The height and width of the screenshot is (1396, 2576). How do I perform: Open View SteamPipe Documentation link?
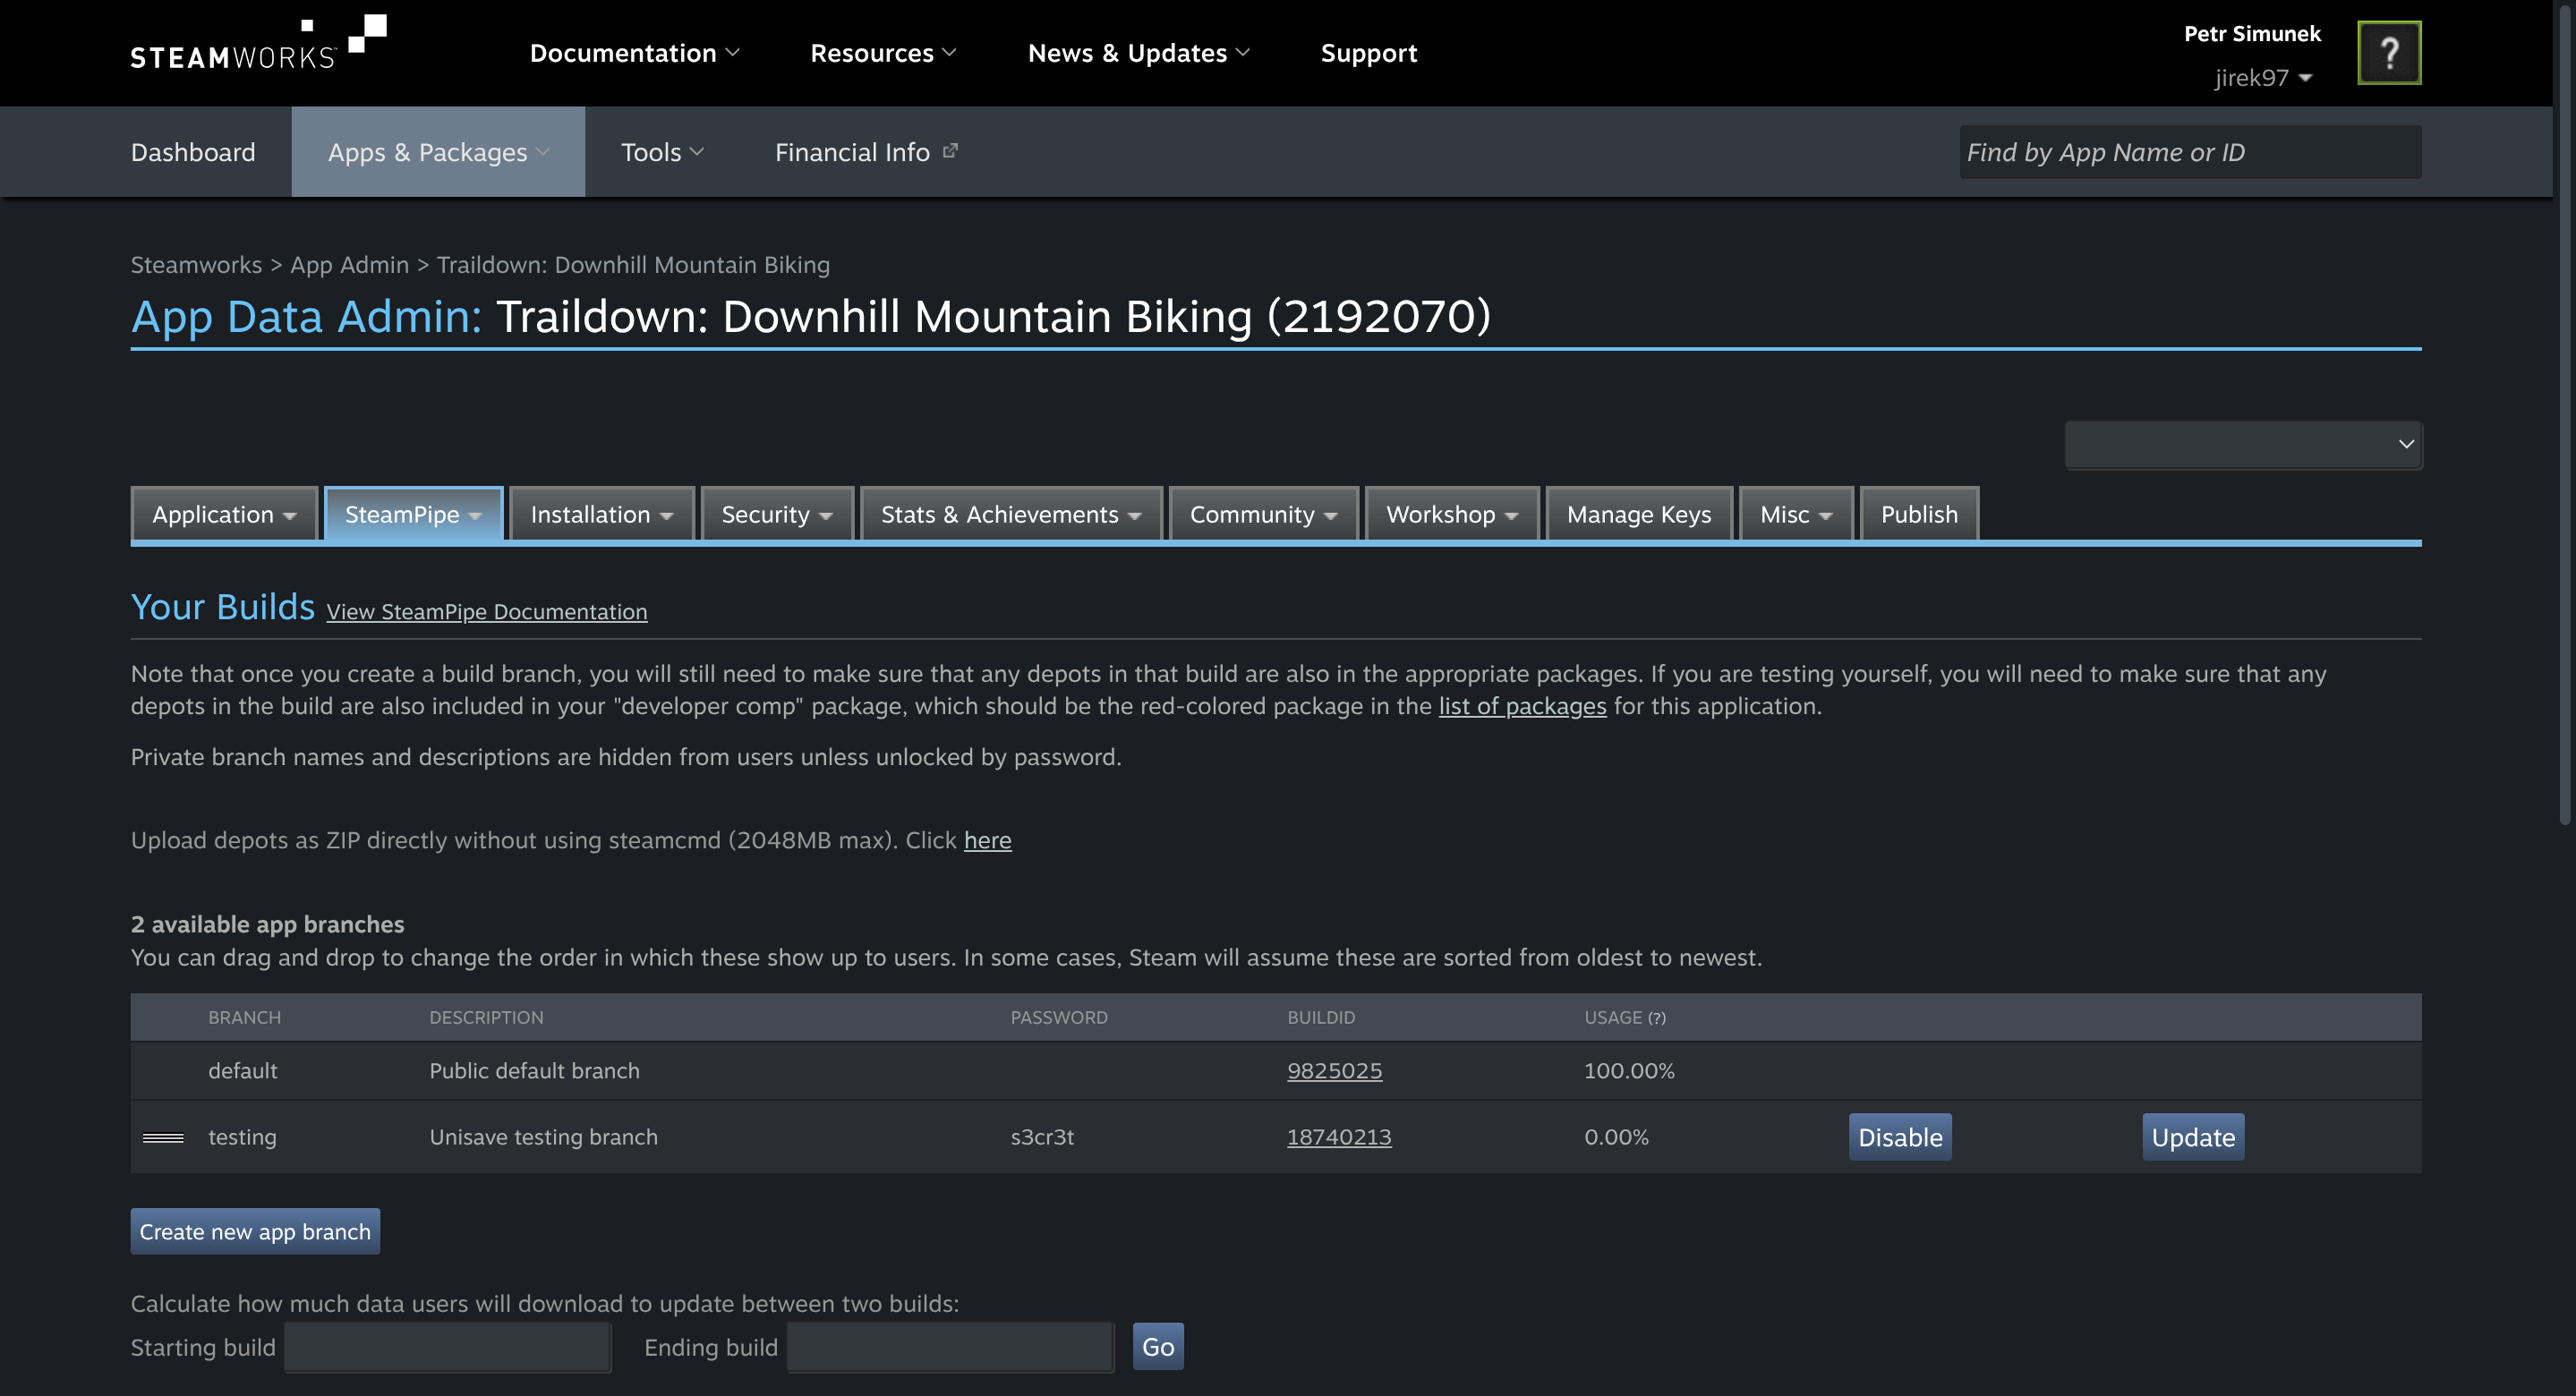point(487,612)
